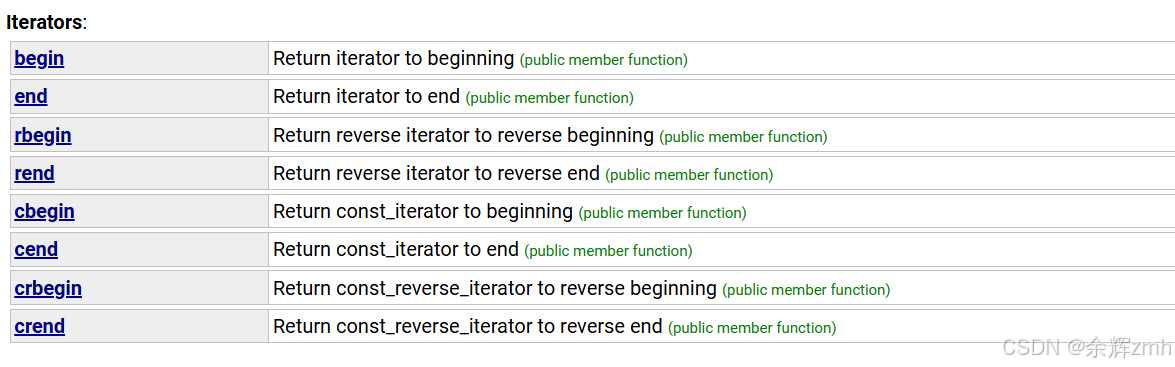This screenshot has width=1175, height=367.
Task: Open the end member function link
Action: coord(31,97)
